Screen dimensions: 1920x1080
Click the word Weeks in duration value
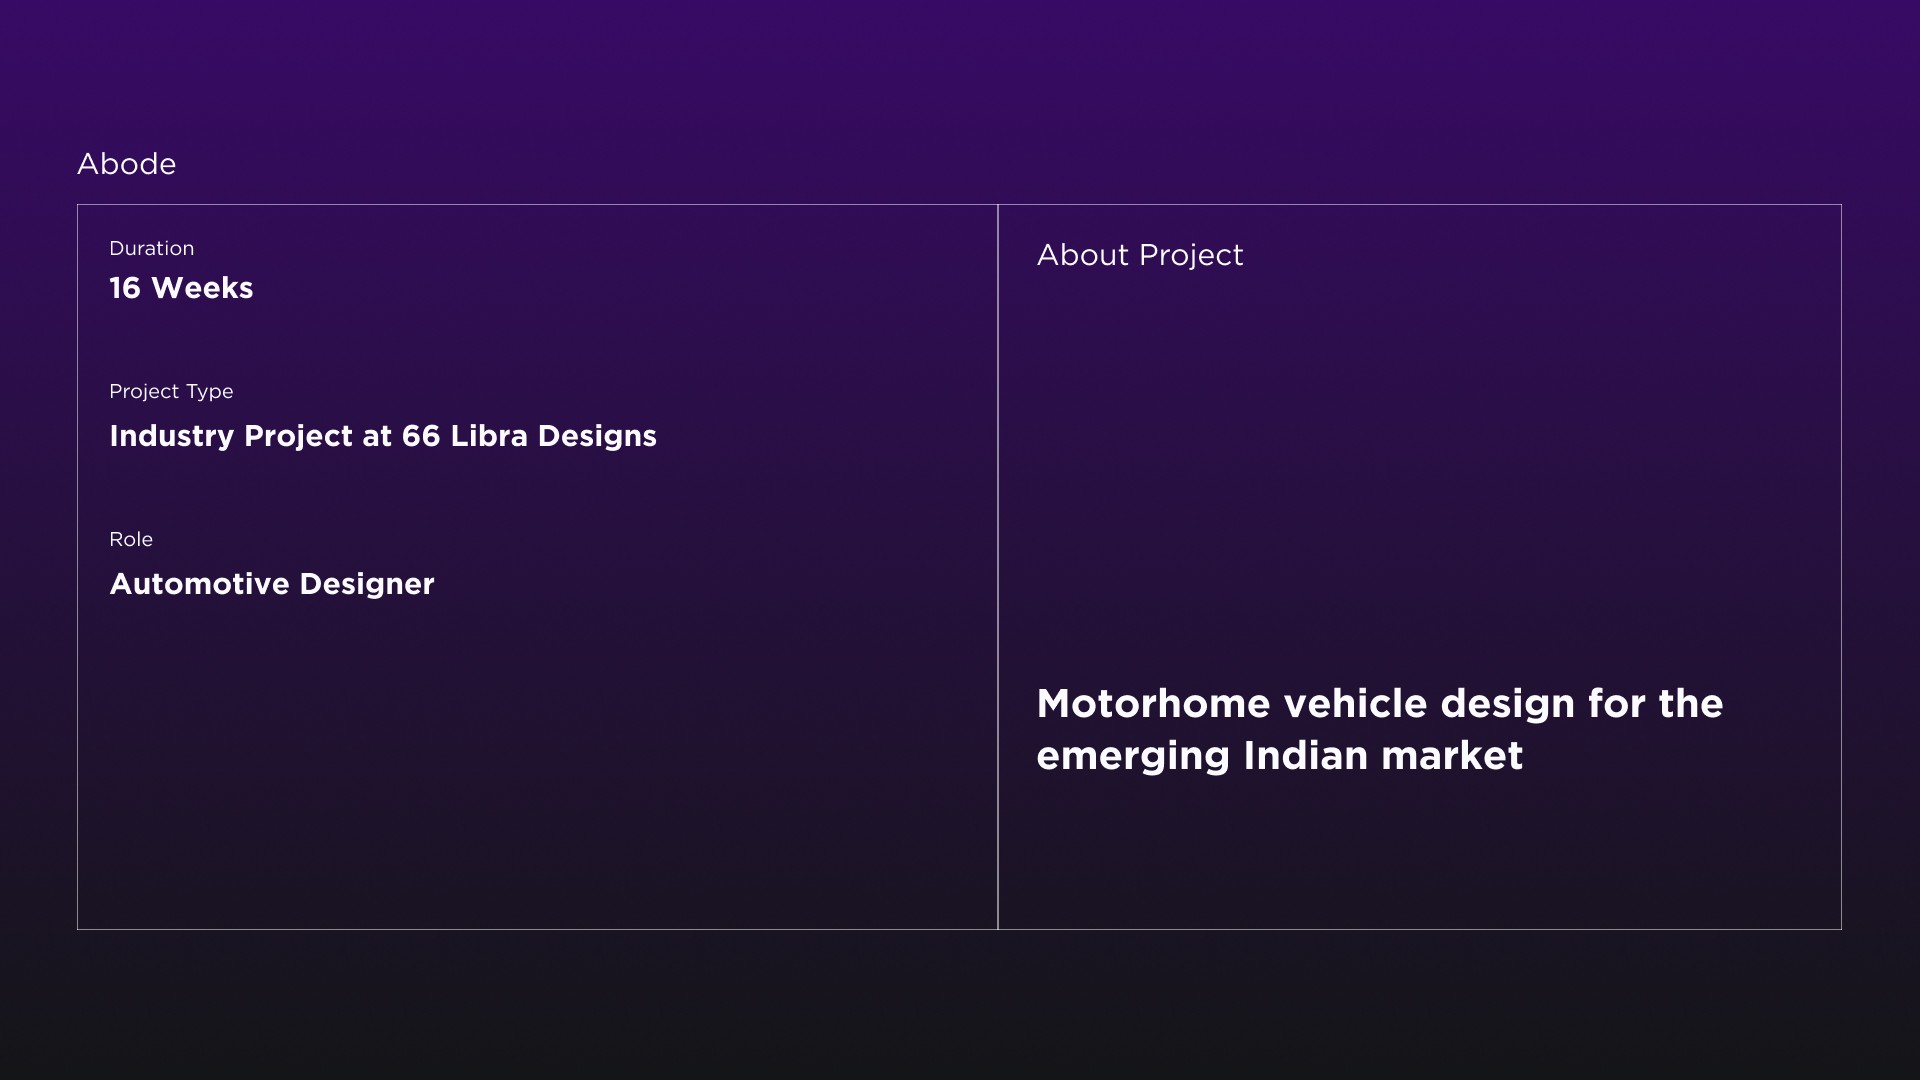[202, 288]
